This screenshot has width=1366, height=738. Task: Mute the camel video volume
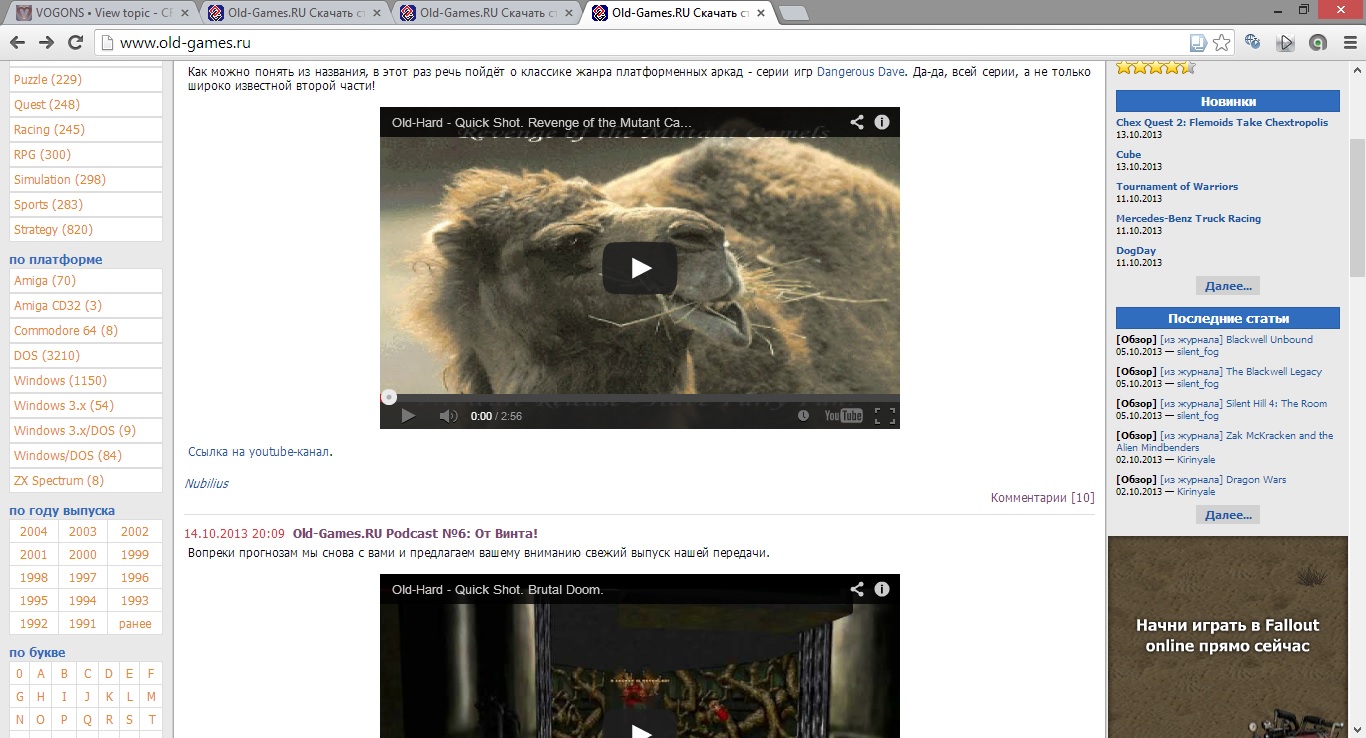pyautogui.click(x=449, y=416)
